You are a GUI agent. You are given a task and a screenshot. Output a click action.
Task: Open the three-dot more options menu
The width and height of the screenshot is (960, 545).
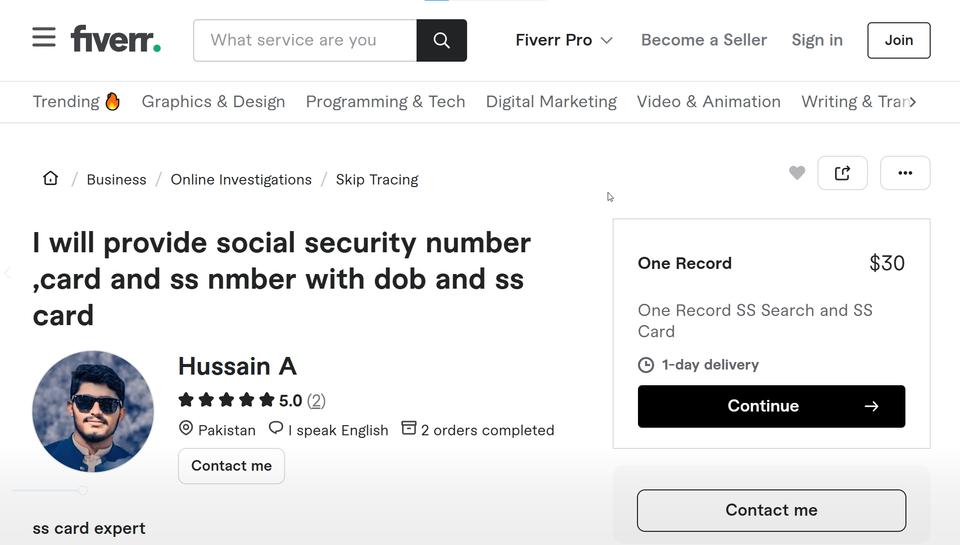tap(905, 173)
